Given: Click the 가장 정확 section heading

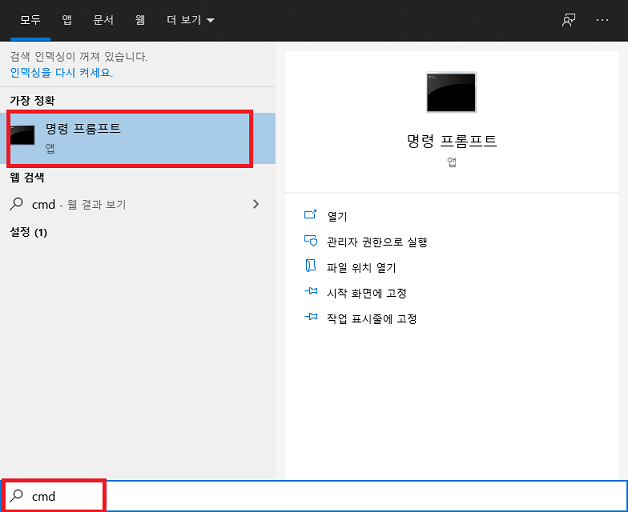Looking at the screenshot, I should coord(32,101).
